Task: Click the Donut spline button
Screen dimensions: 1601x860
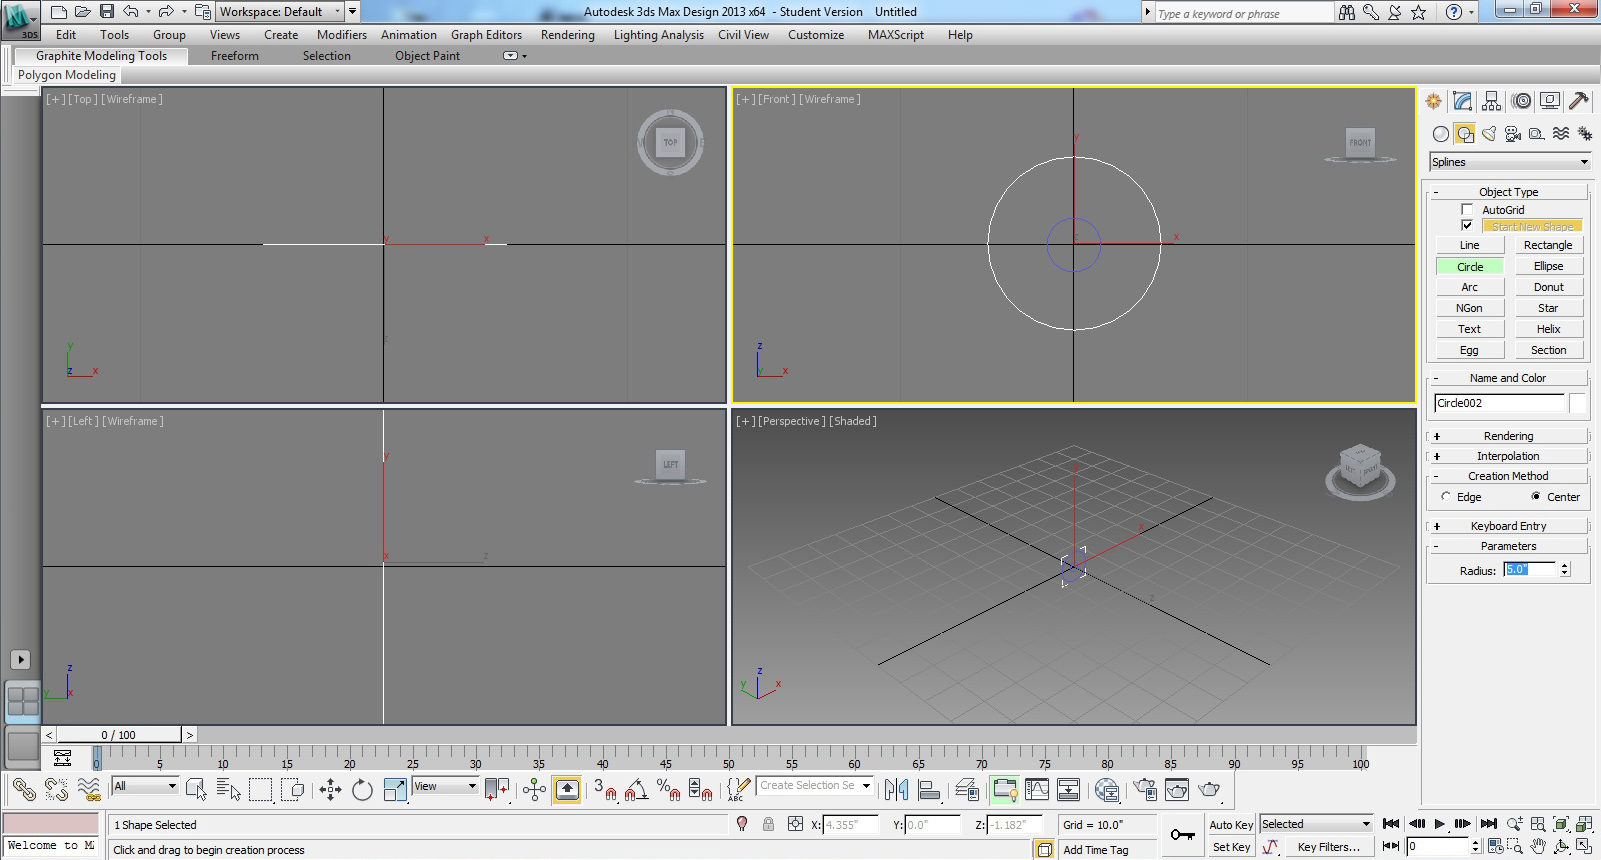Action: [x=1548, y=287]
